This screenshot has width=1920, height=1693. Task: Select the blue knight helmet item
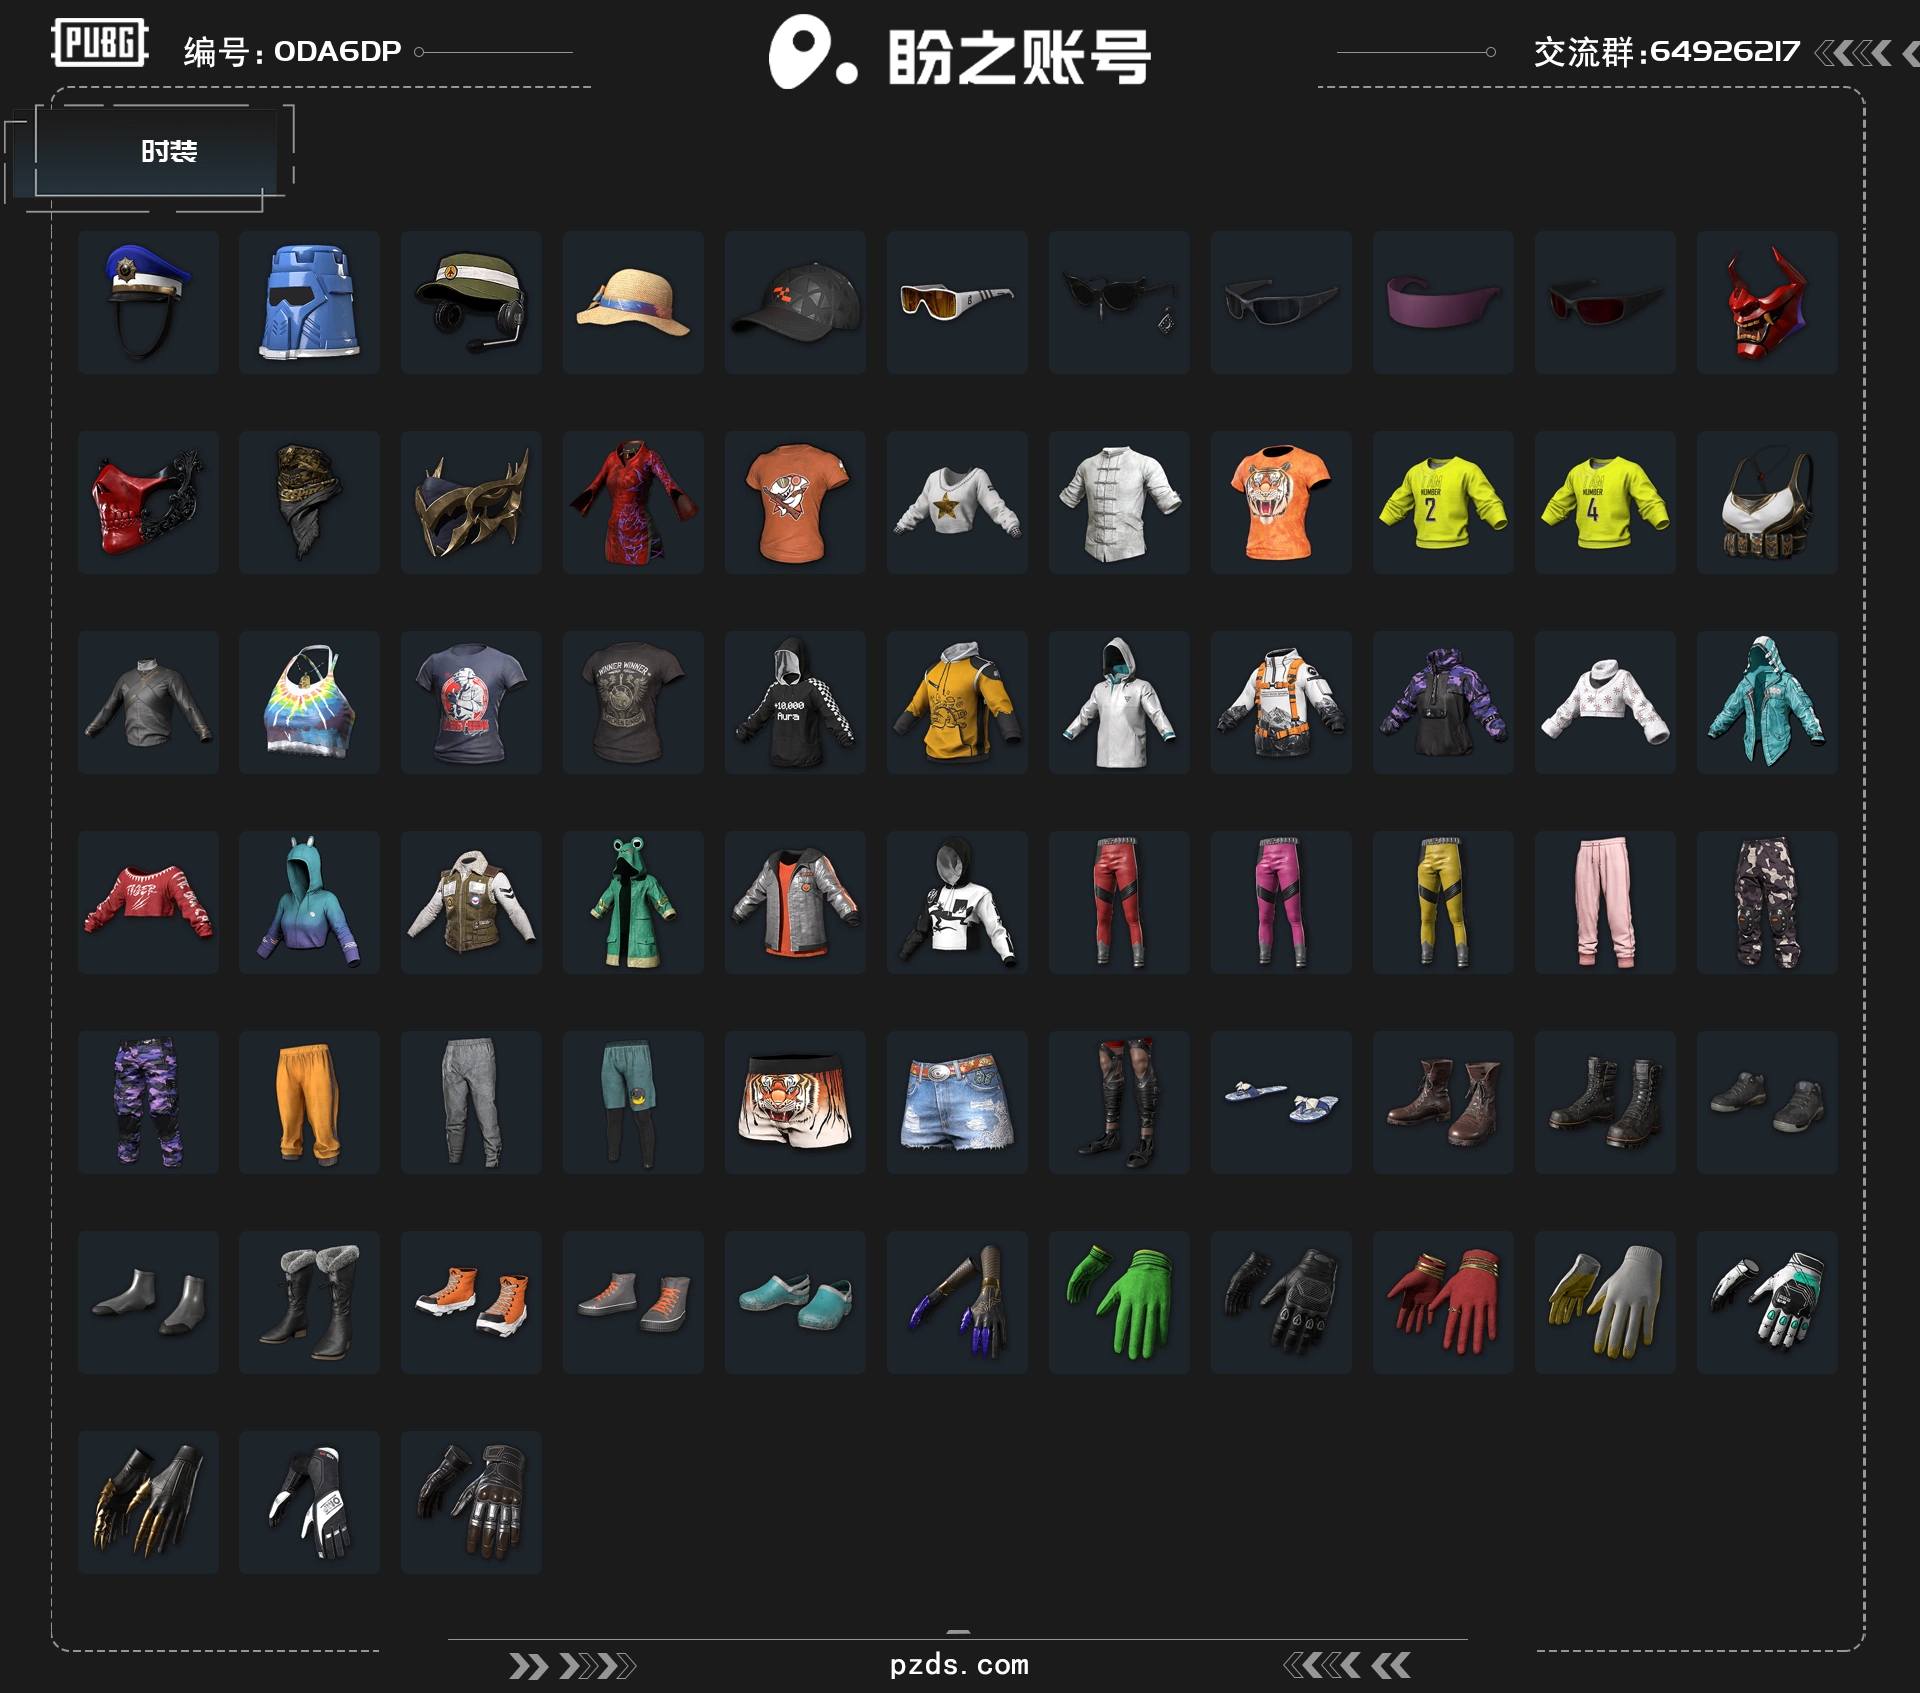pyautogui.click(x=309, y=302)
